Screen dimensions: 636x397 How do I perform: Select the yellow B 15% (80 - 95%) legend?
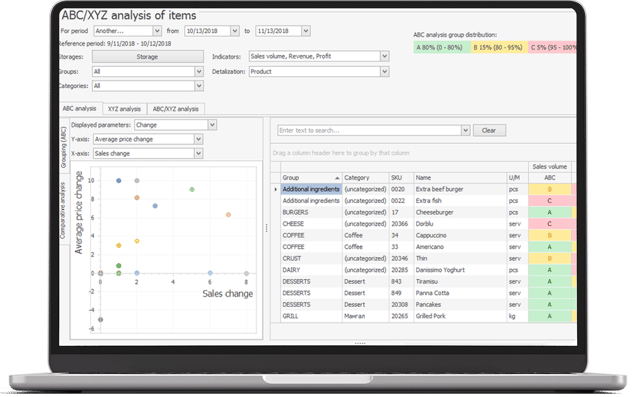coord(499,47)
